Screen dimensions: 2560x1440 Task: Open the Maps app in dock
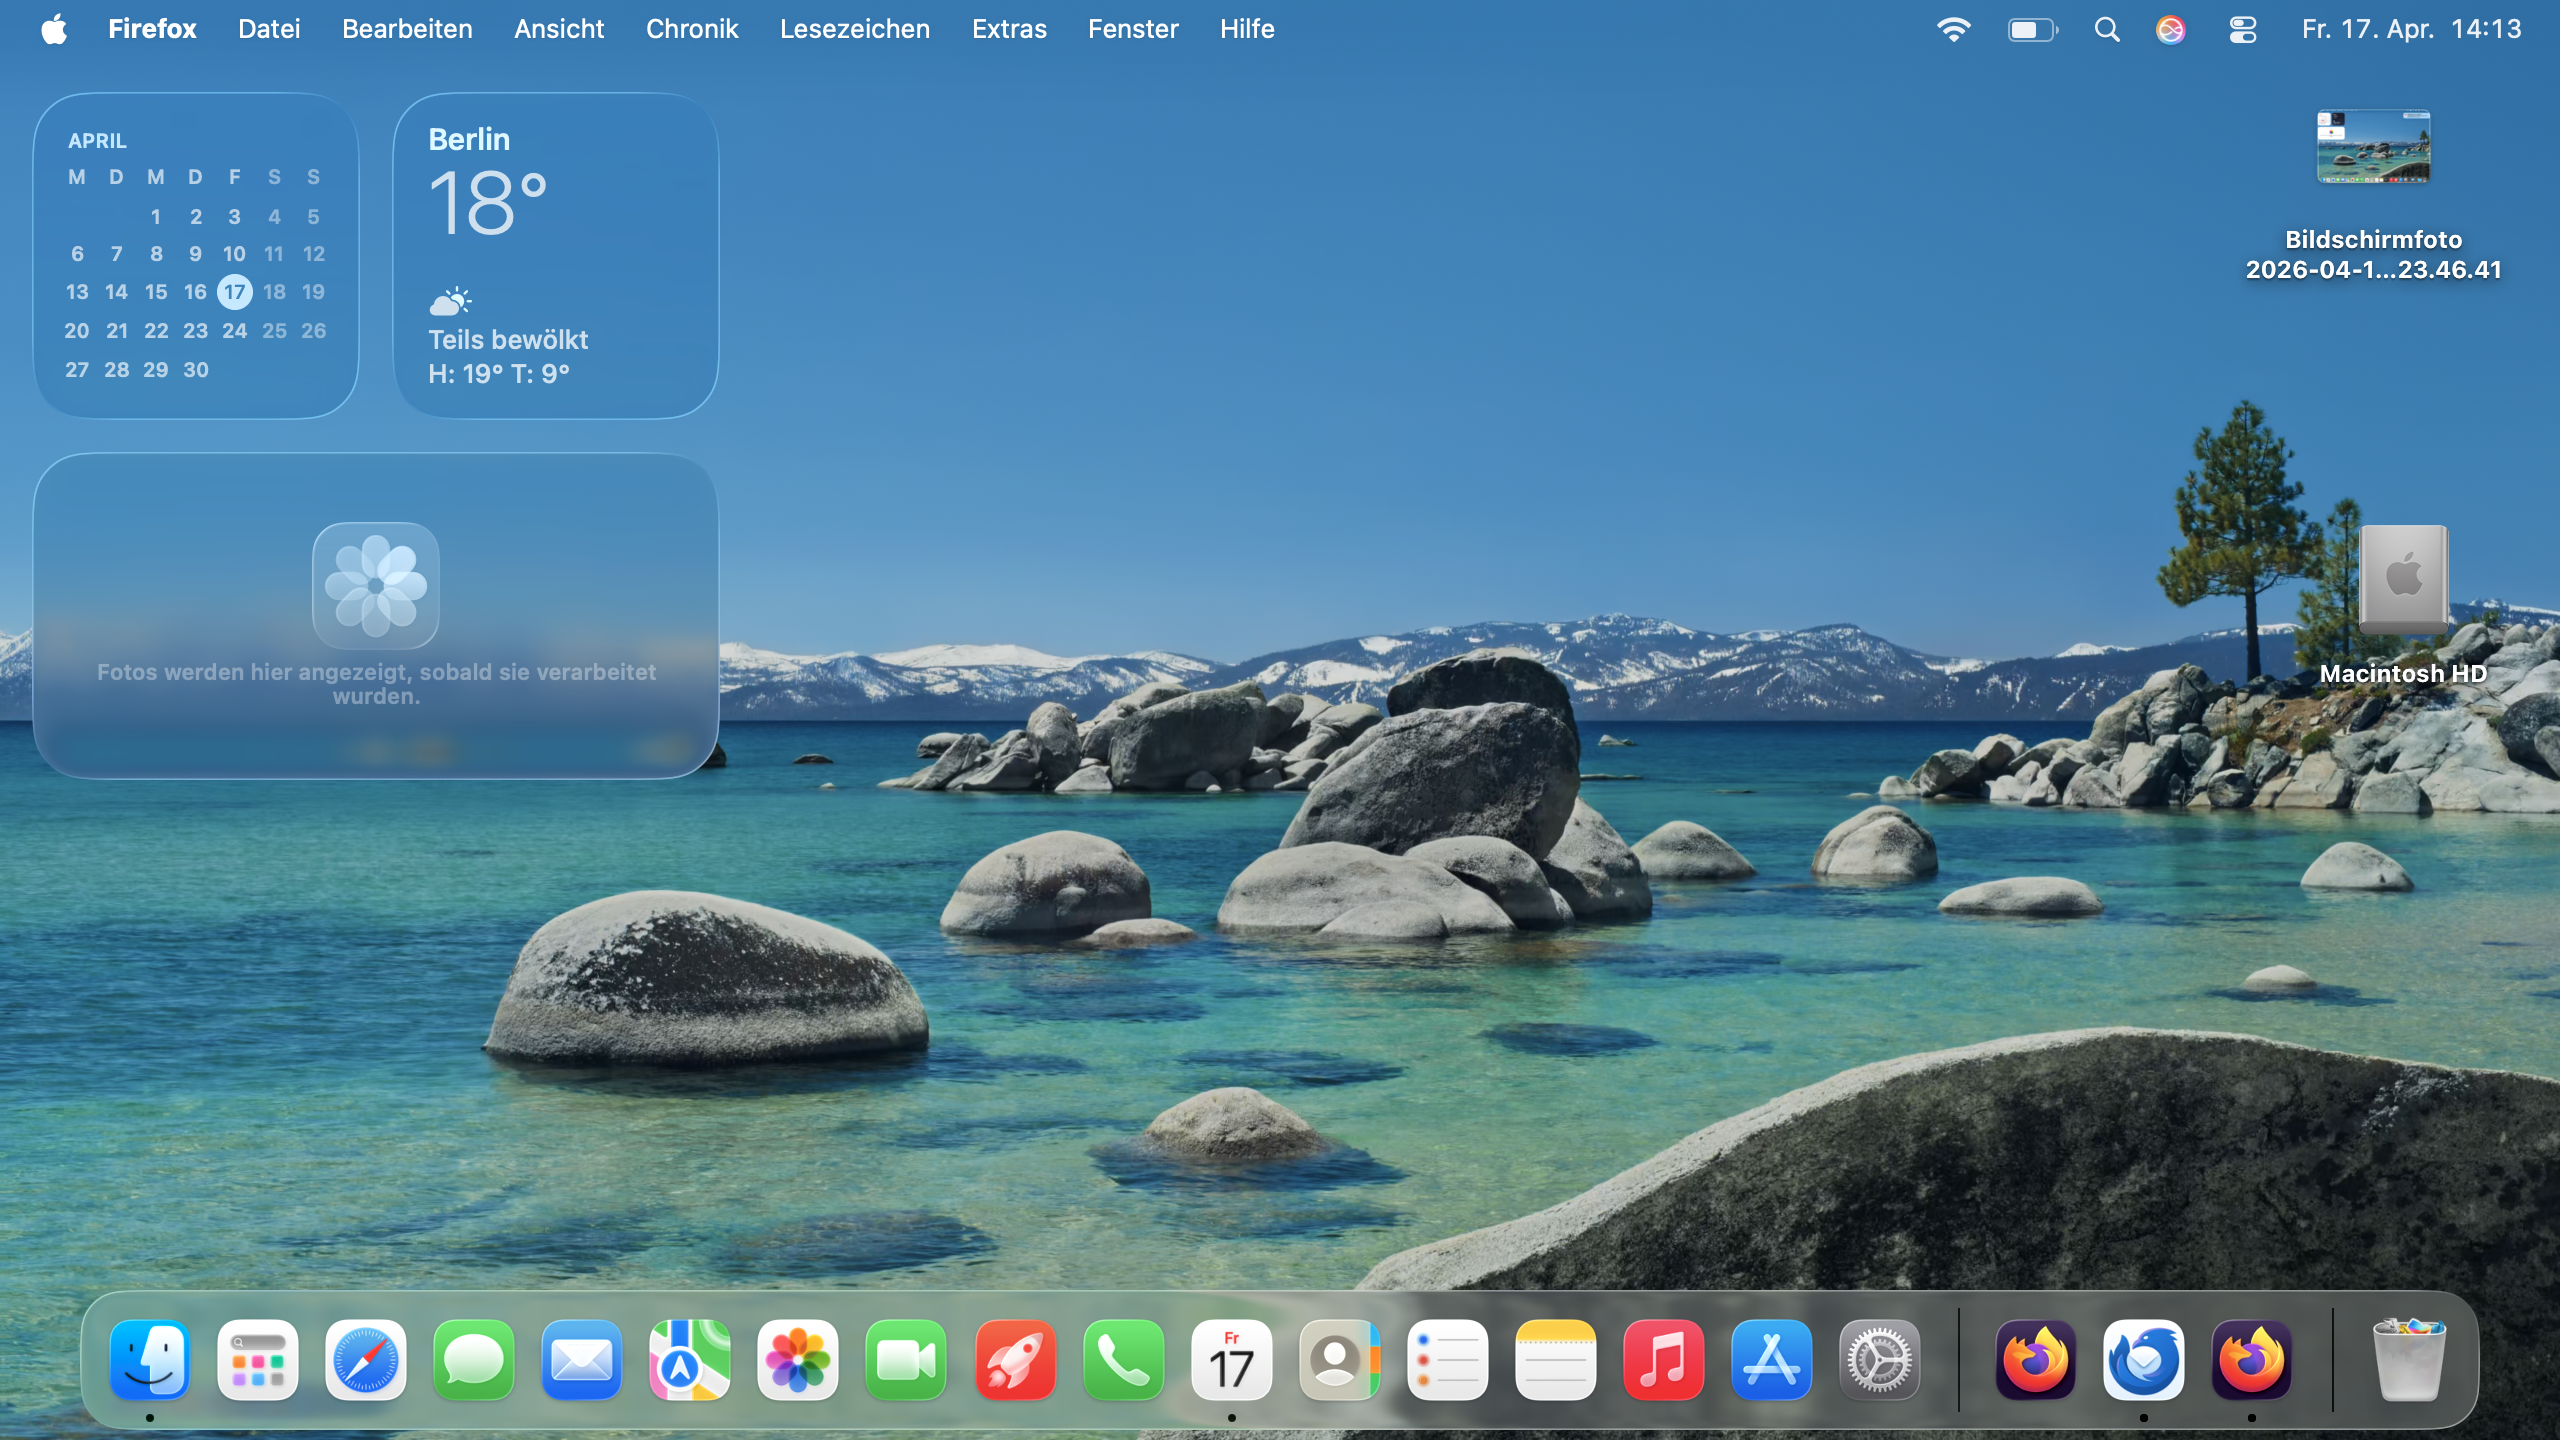click(x=690, y=1360)
